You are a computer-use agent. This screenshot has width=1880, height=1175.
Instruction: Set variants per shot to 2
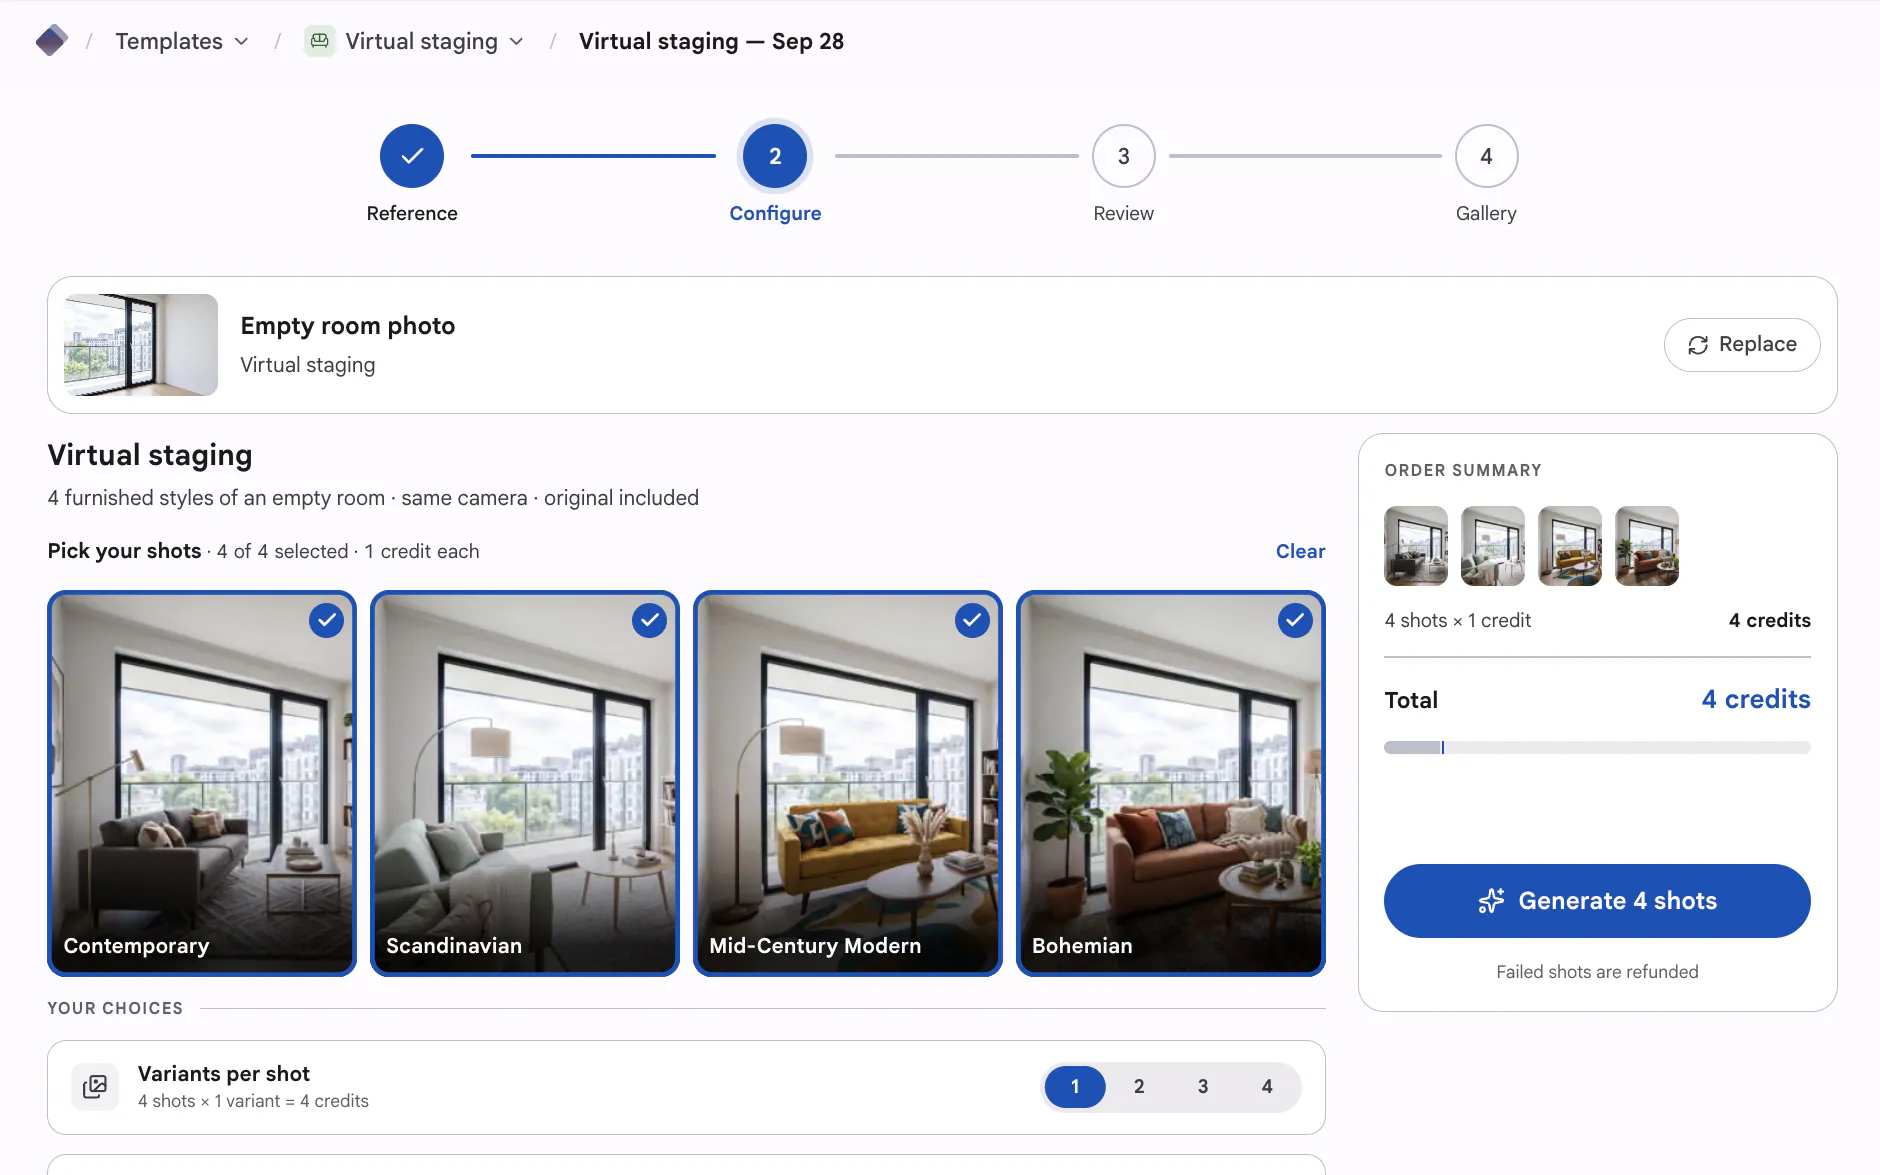click(x=1139, y=1087)
